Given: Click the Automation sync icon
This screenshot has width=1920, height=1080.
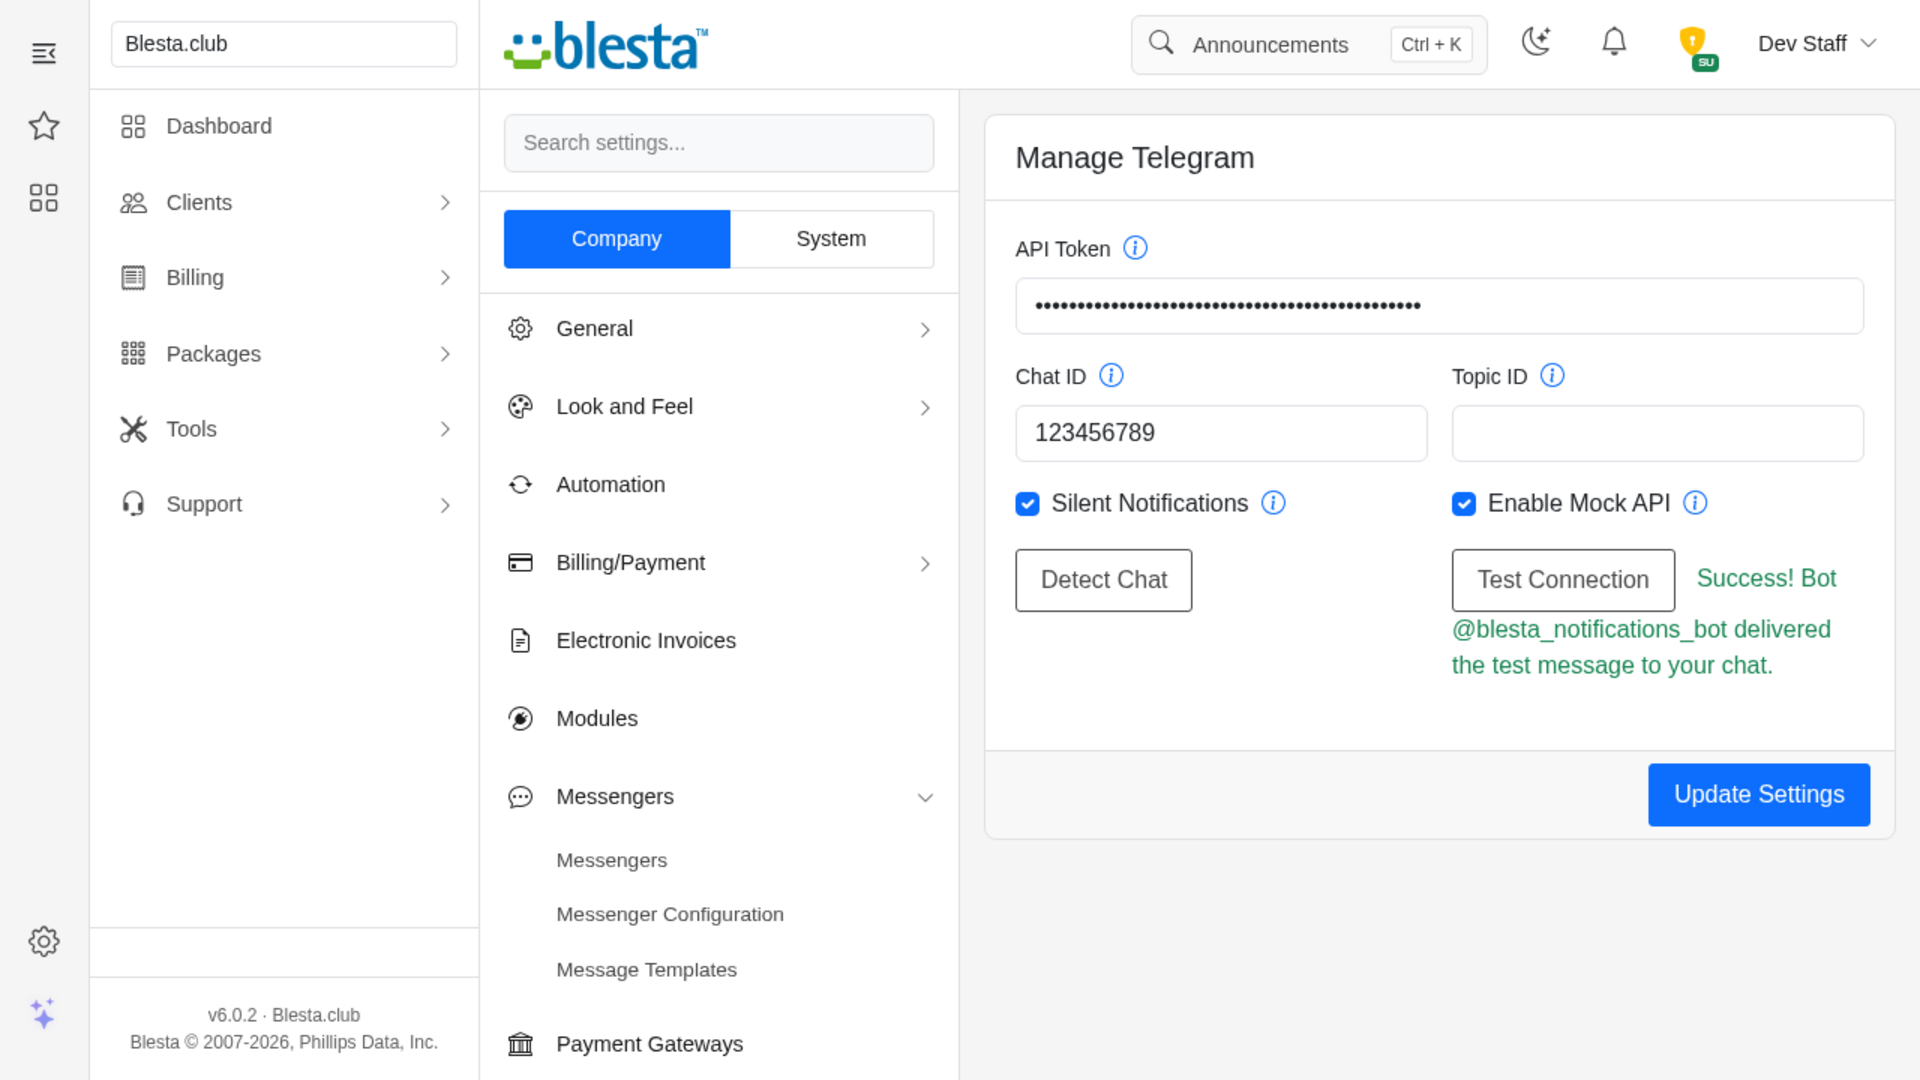Looking at the screenshot, I should coord(520,485).
